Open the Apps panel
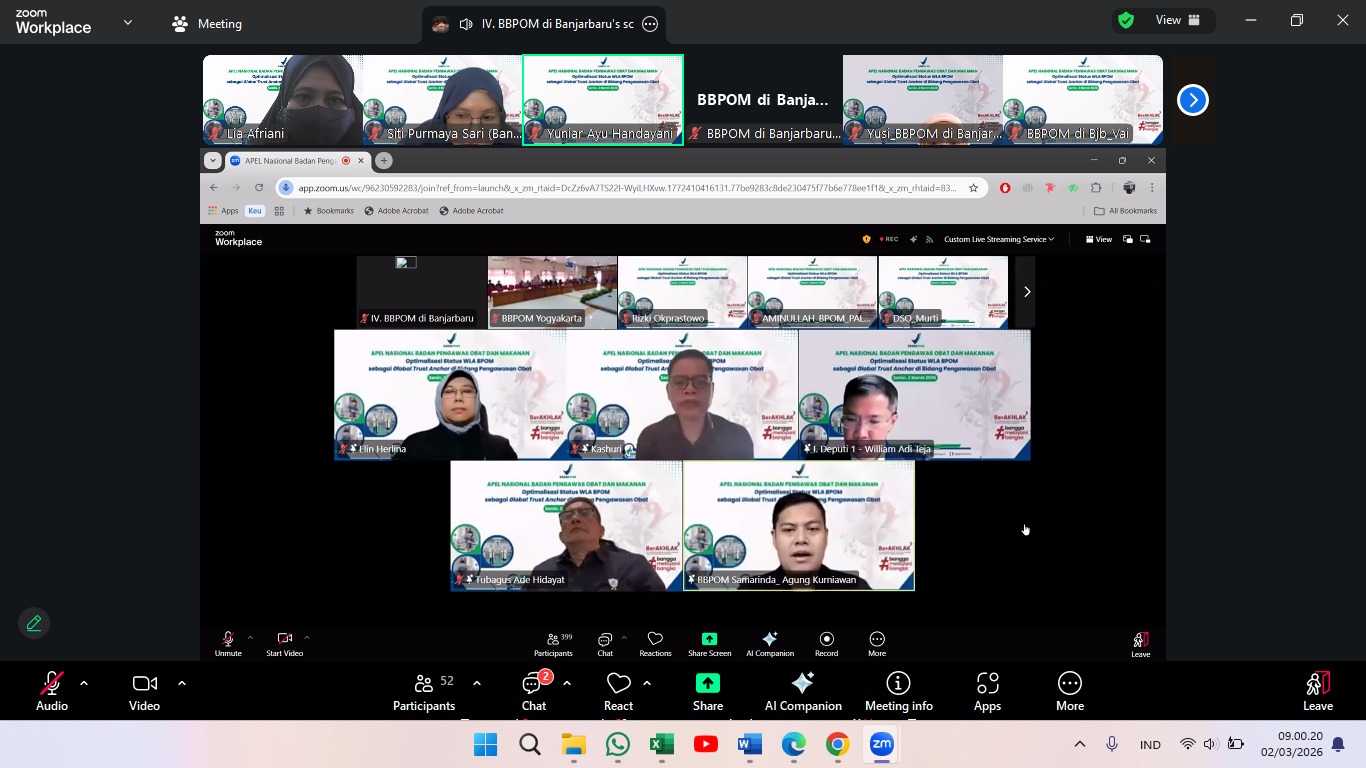This screenshot has width=1366, height=768. 987,692
